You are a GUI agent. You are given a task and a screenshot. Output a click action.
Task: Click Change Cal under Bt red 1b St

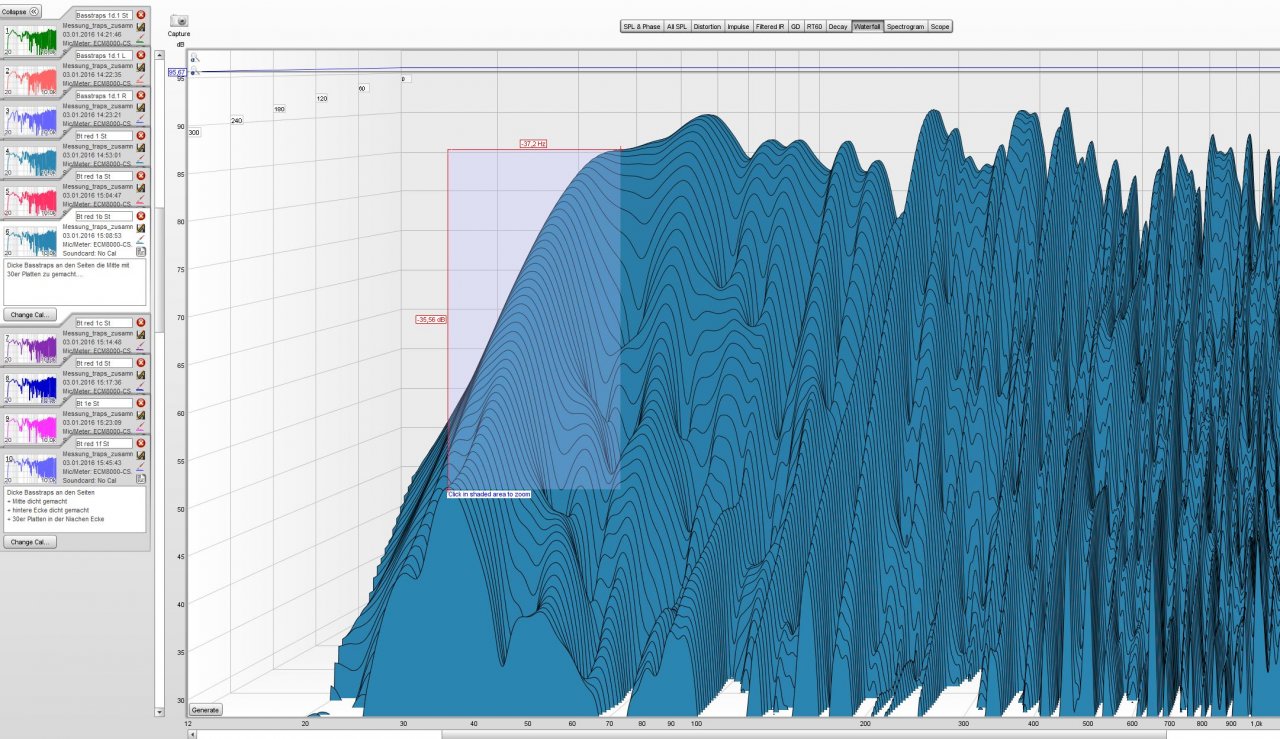coord(29,315)
